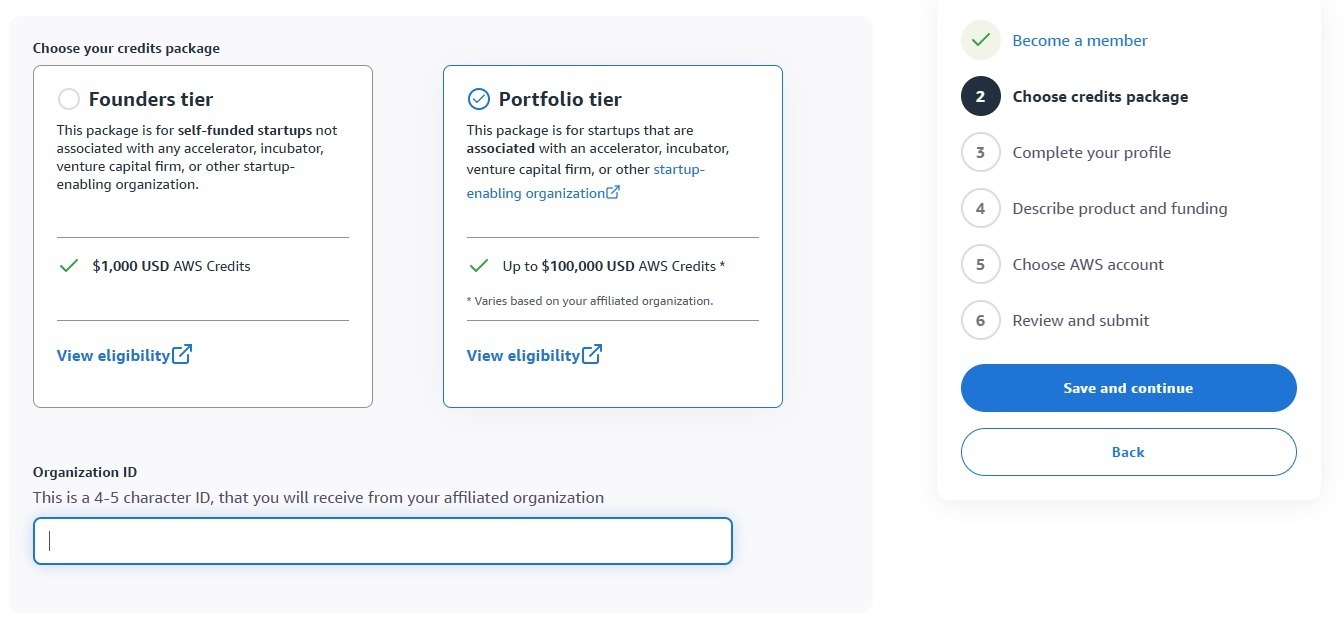Click the check badge icon in Portfolio tier header
This screenshot has height=629, width=1344.
479,99
